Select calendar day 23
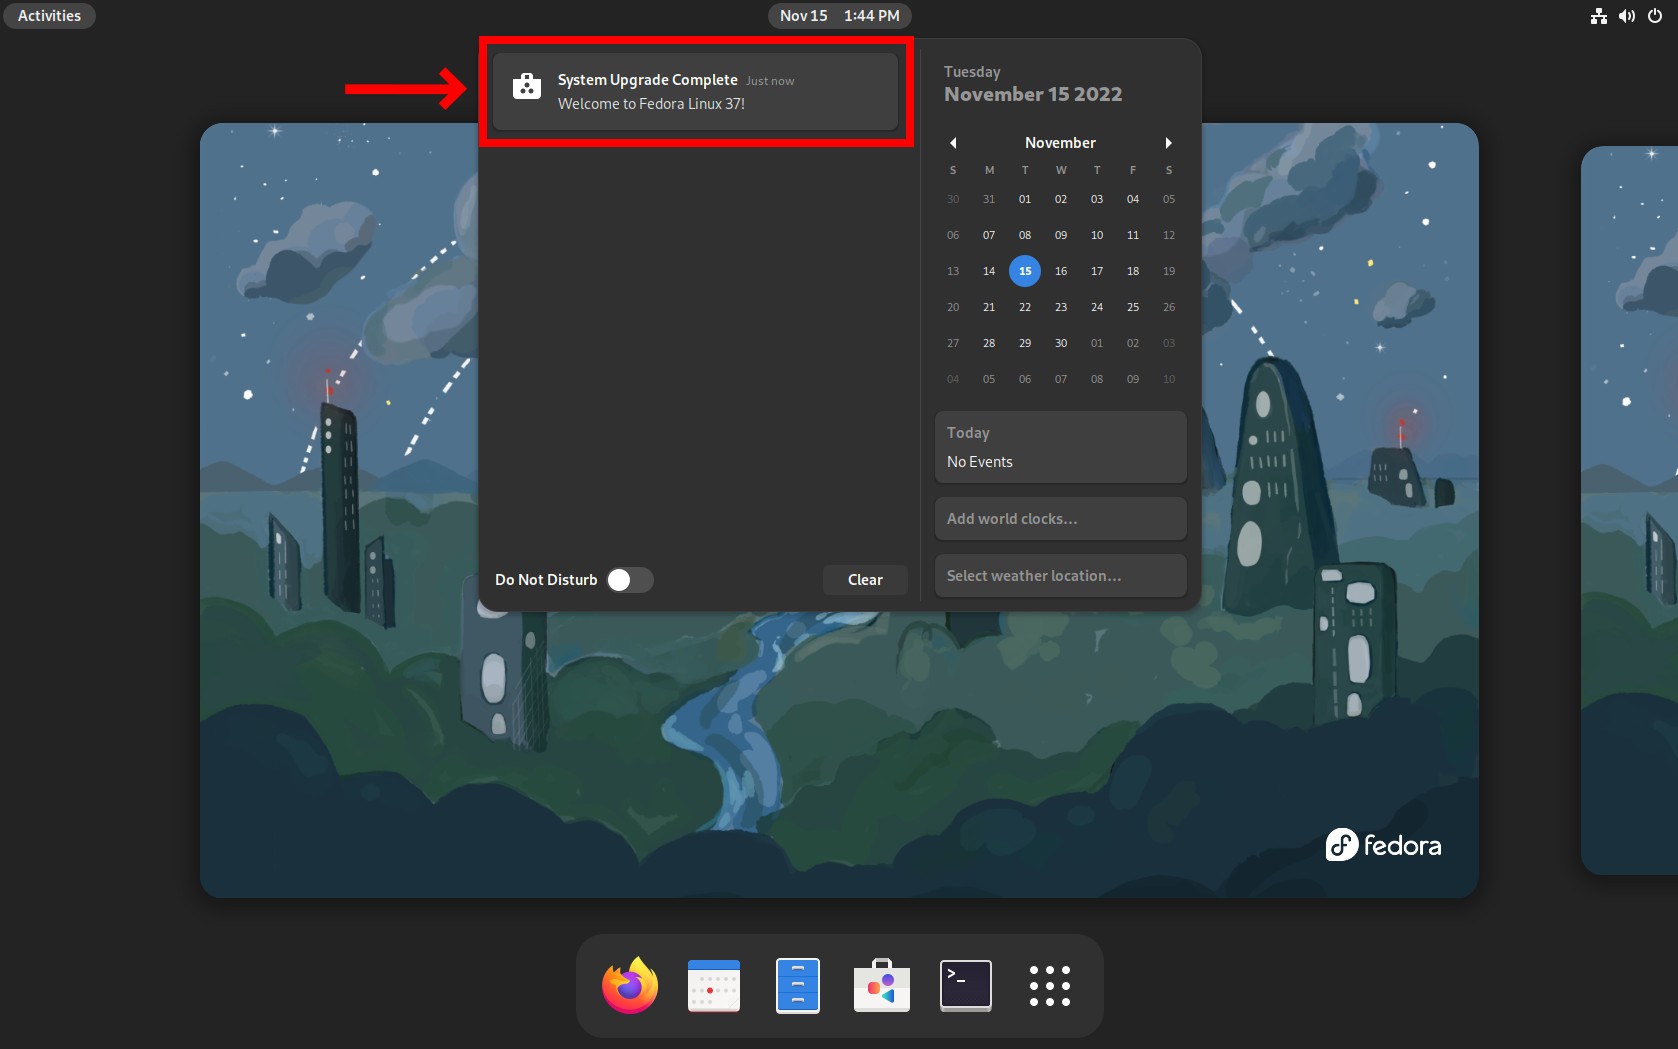 [x=1061, y=307]
